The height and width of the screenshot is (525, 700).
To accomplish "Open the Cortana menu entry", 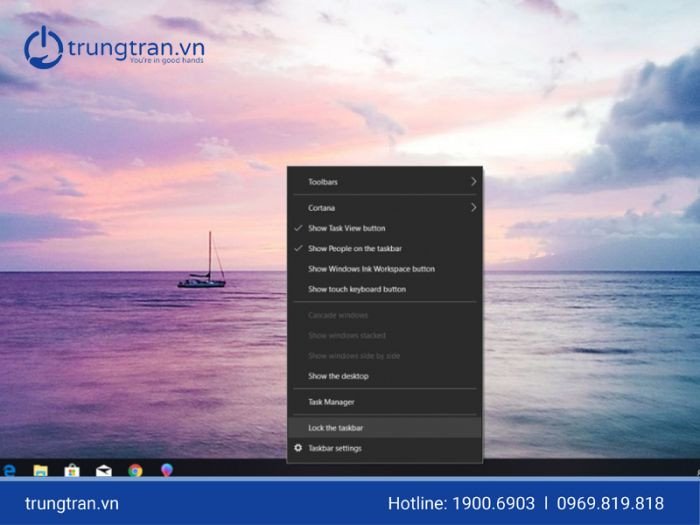I will [385, 208].
